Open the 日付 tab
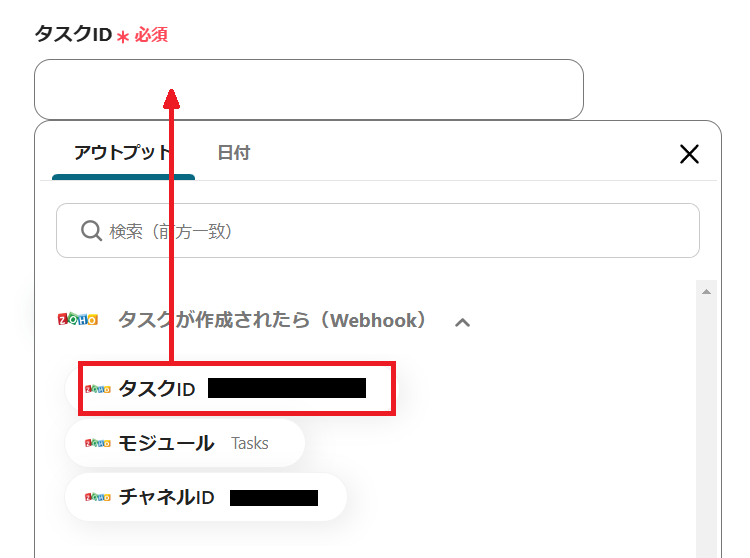The width and height of the screenshot is (750, 558). 233,153
